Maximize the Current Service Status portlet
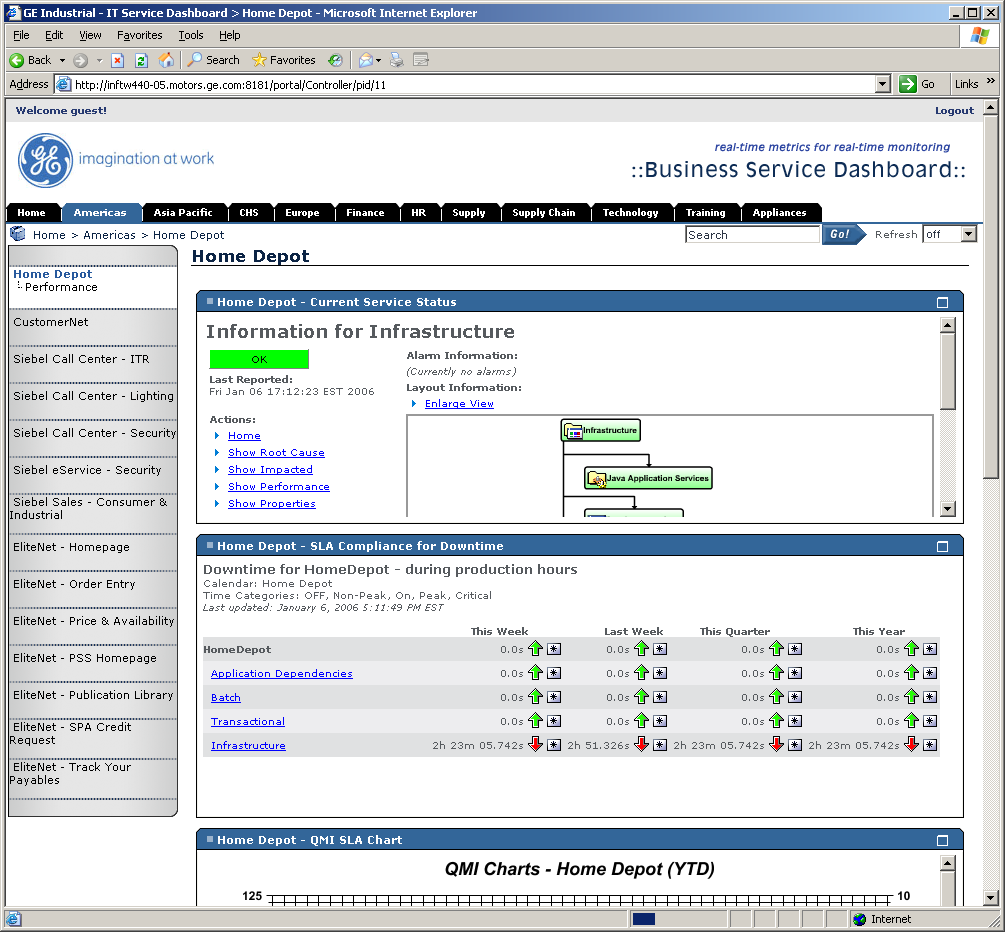Screen dimensions: 1005x932 942,303
